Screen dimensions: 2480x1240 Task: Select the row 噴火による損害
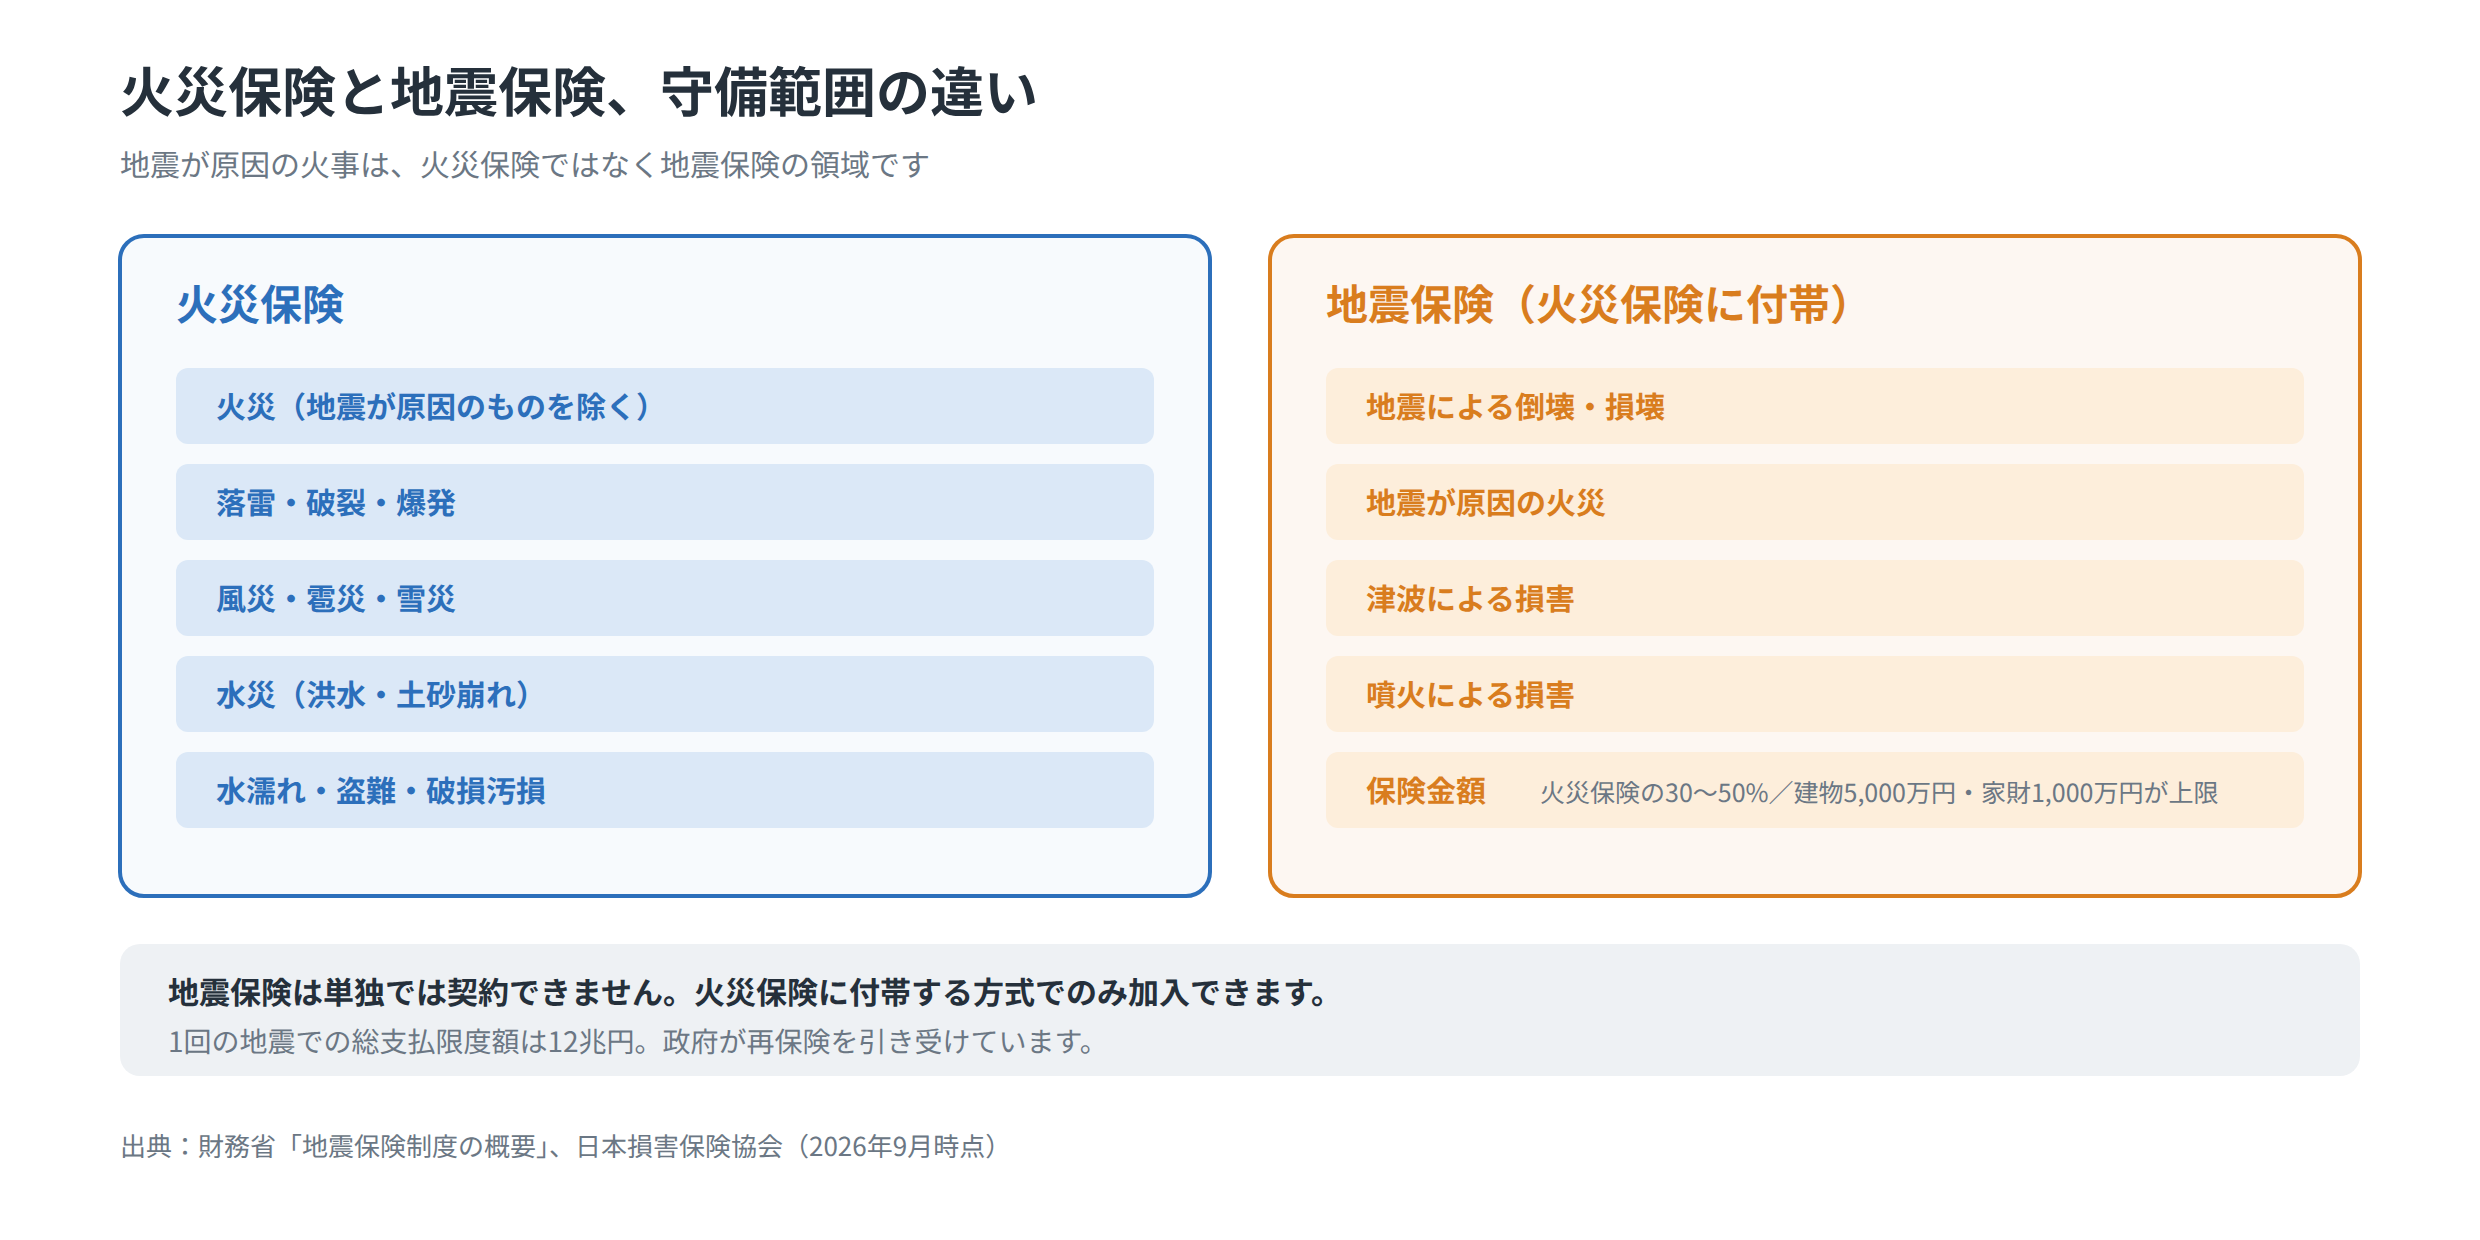[1815, 694]
